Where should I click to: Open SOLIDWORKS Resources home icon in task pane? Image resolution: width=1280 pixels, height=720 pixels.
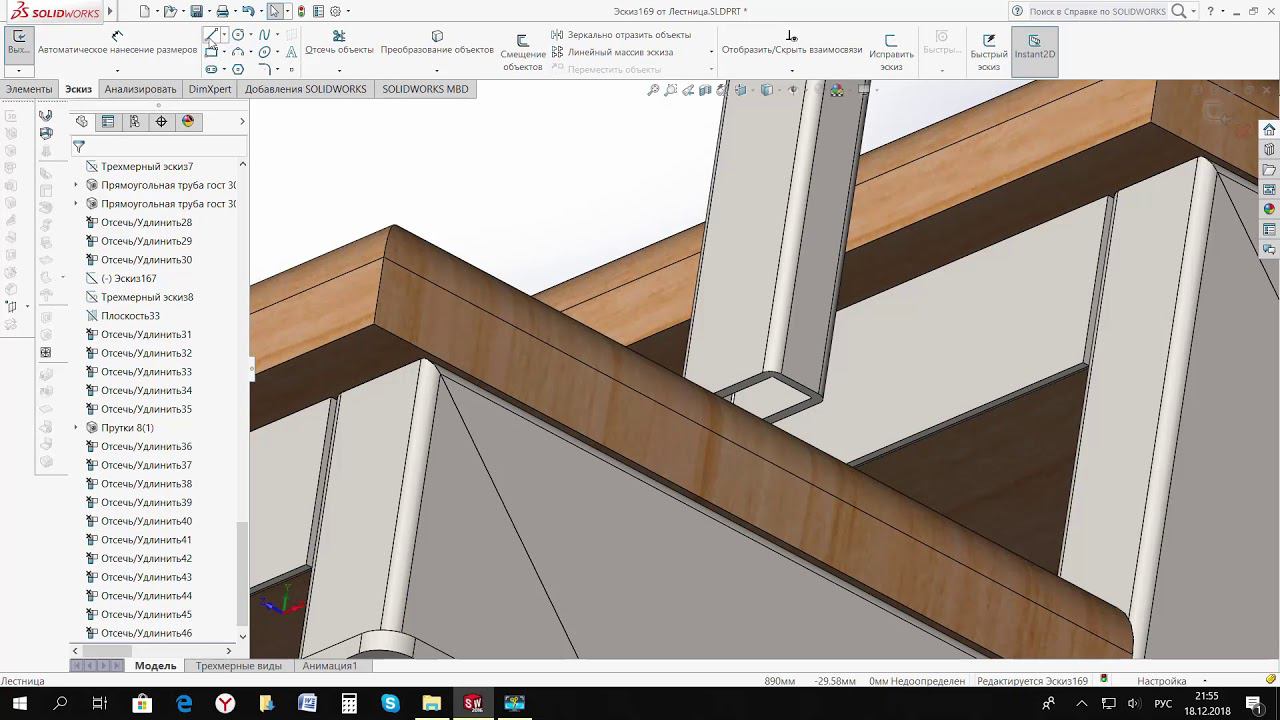[1269, 130]
